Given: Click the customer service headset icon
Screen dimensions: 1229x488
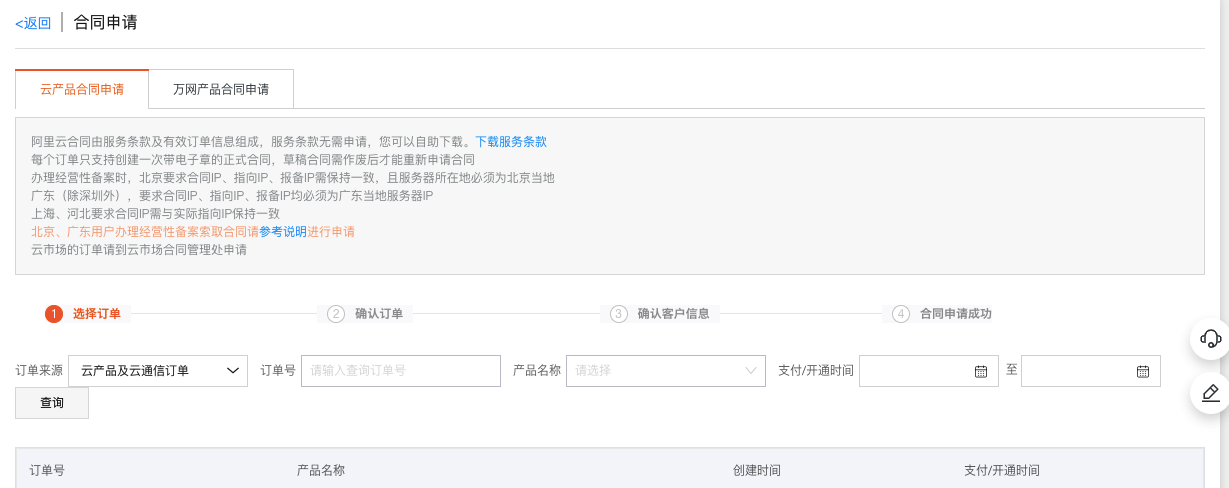Looking at the screenshot, I should pyautogui.click(x=1210, y=338).
